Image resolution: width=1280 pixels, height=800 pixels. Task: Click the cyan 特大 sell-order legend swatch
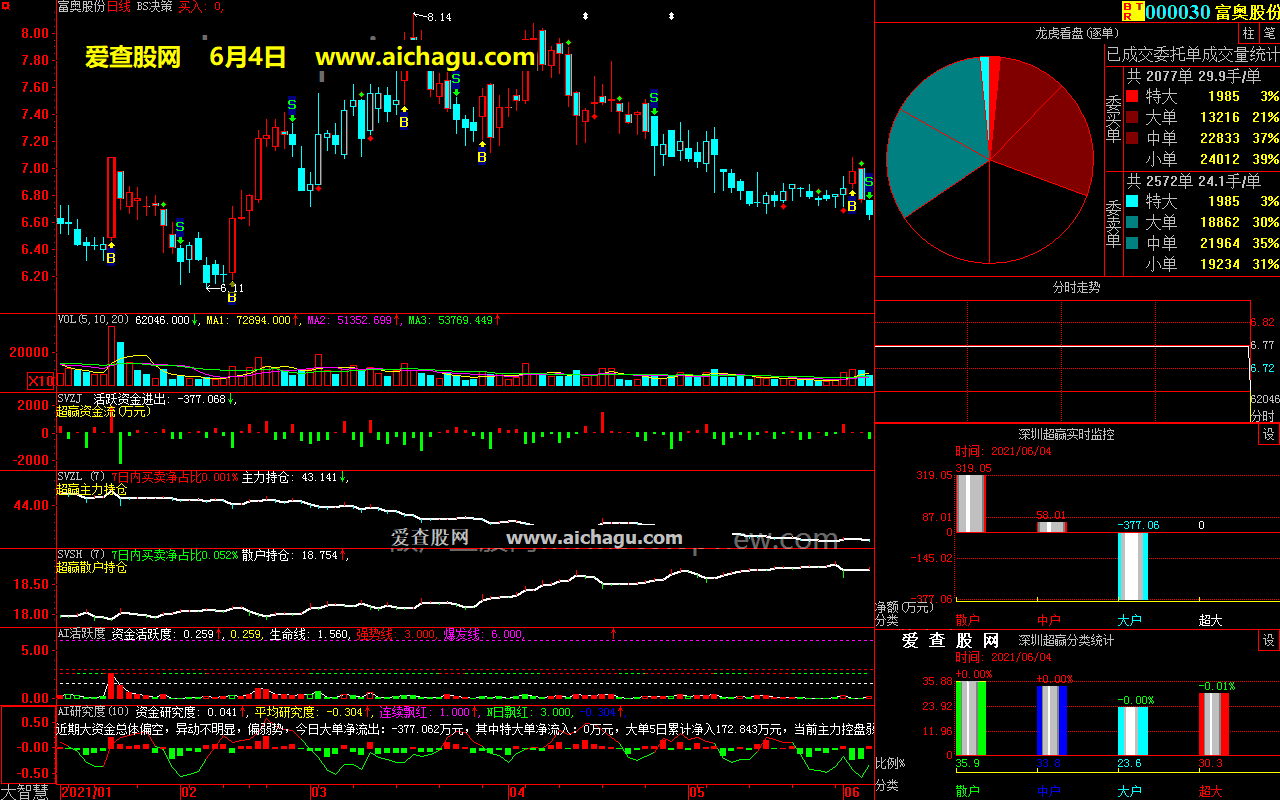[1132, 202]
